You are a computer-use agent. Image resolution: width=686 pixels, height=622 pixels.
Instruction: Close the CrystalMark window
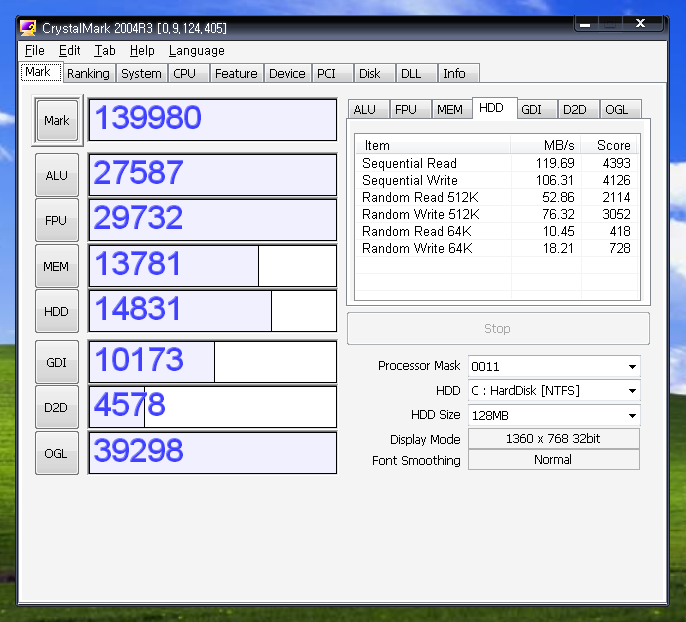pyautogui.click(x=641, y=24)
